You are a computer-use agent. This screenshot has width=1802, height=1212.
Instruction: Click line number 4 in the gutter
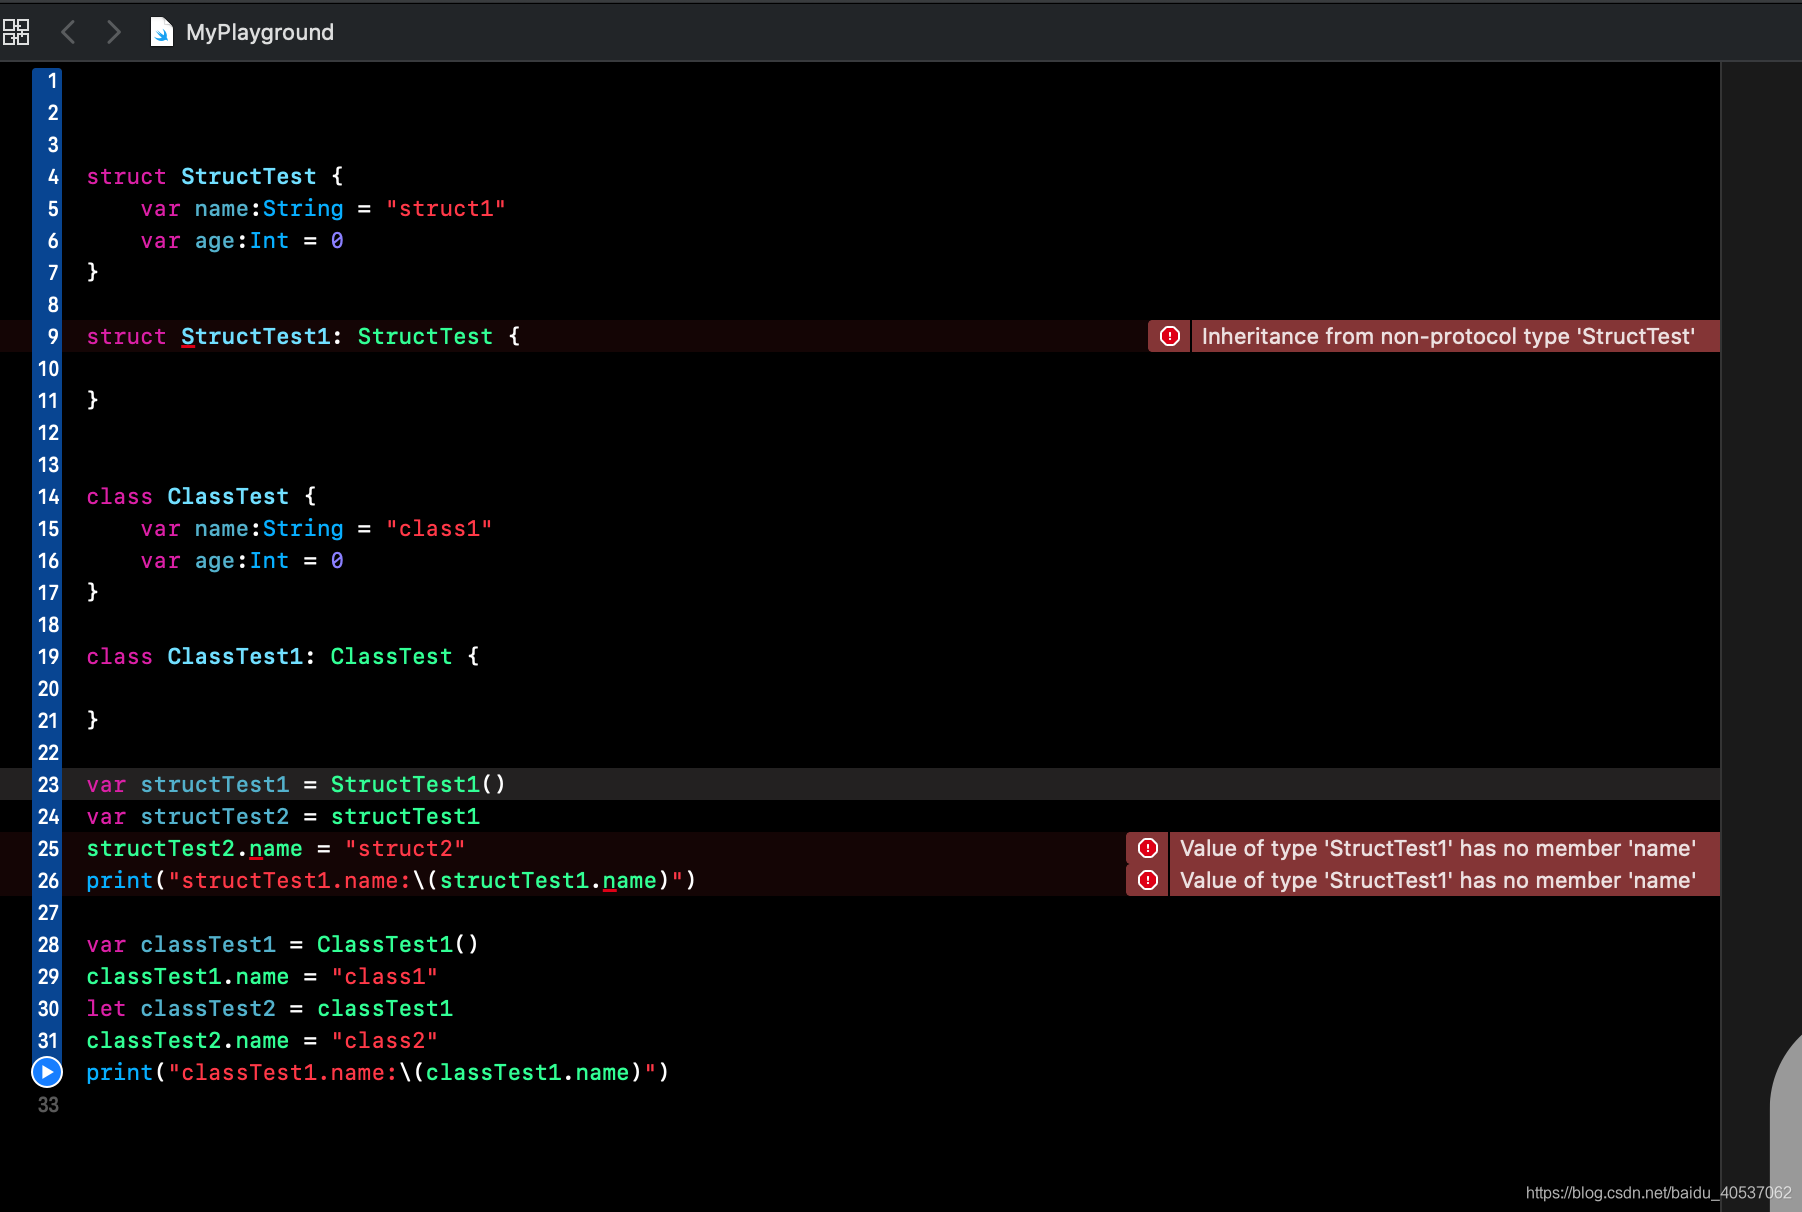[x=53, y=177]
